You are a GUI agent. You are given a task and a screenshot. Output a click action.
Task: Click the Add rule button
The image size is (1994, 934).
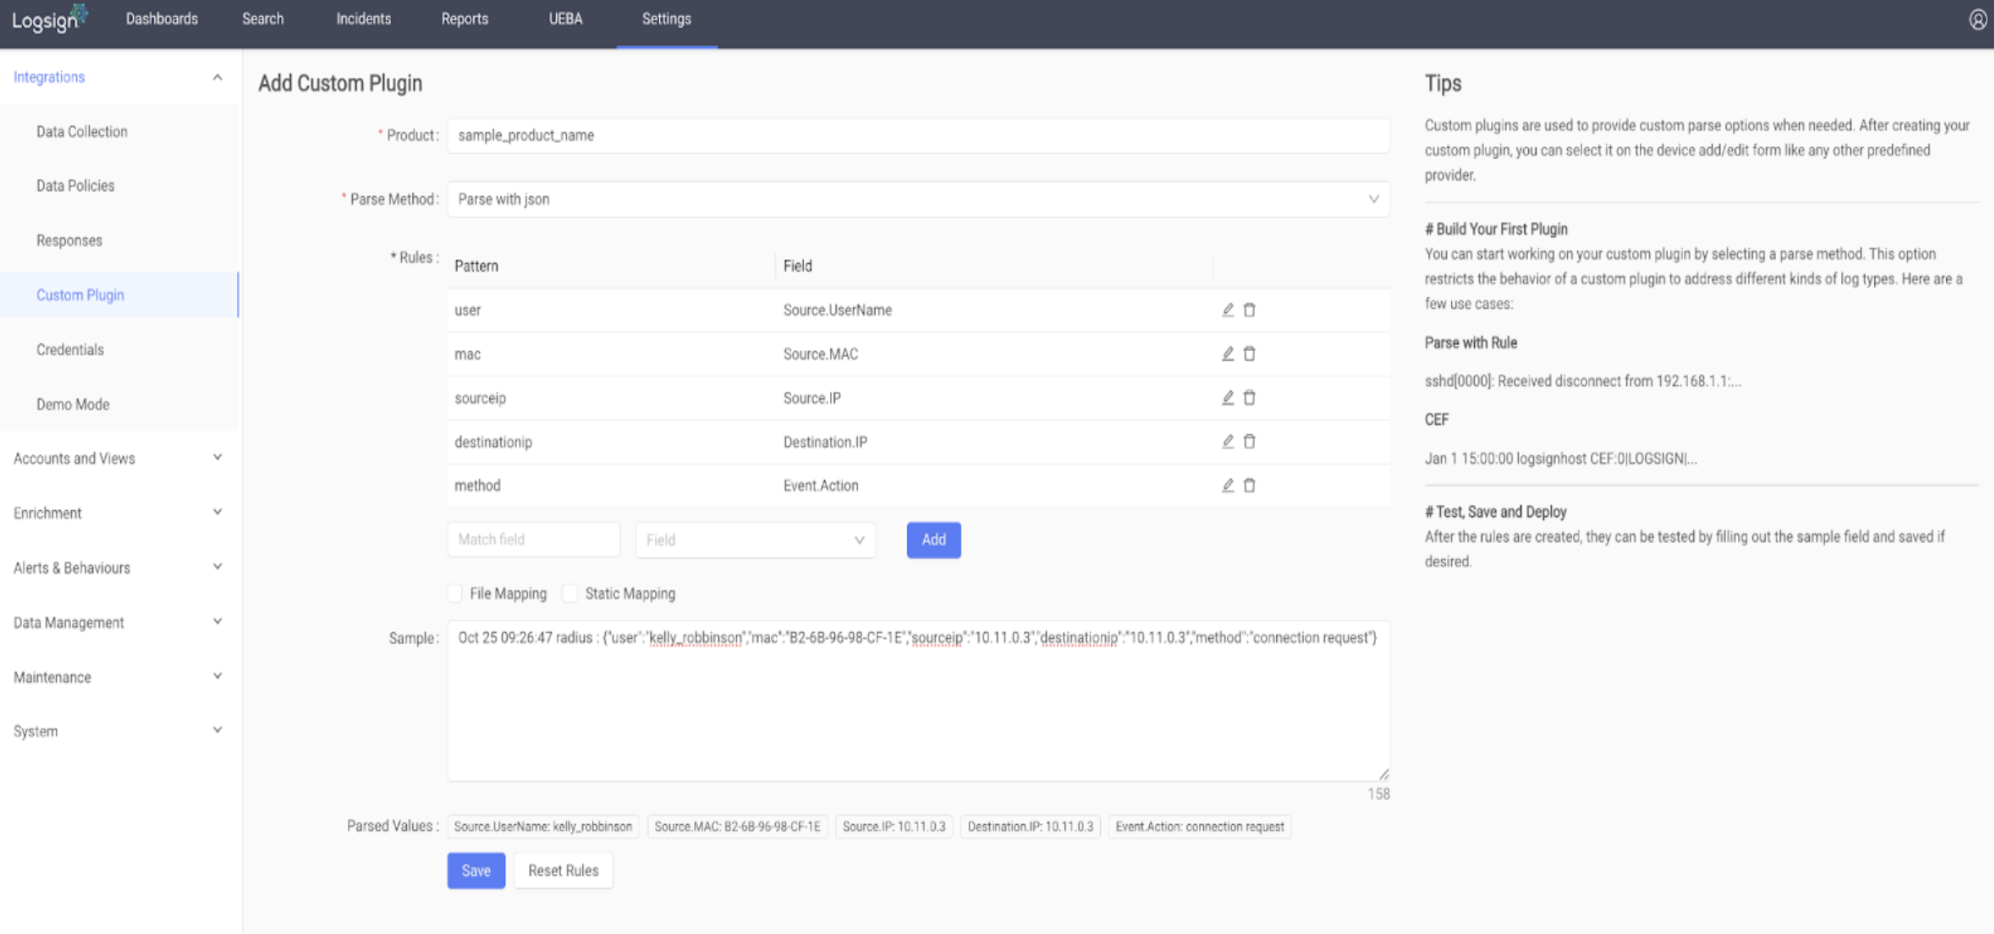[934, 540]
